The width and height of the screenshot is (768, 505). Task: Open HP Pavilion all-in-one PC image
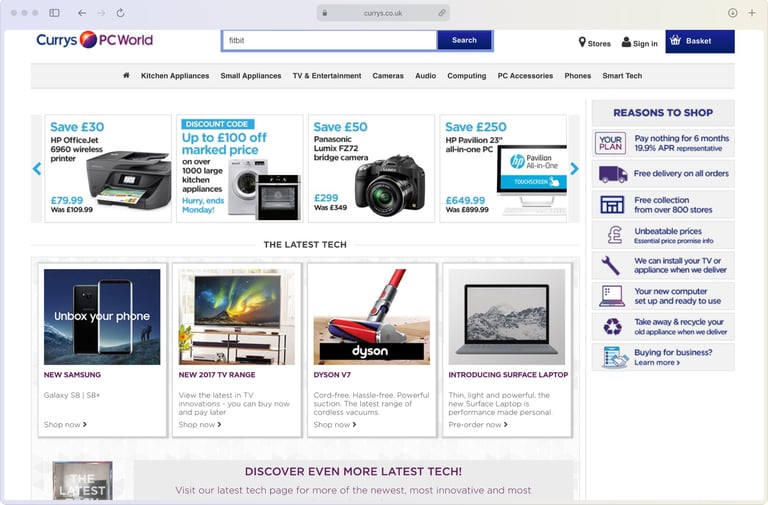[532, 179]
